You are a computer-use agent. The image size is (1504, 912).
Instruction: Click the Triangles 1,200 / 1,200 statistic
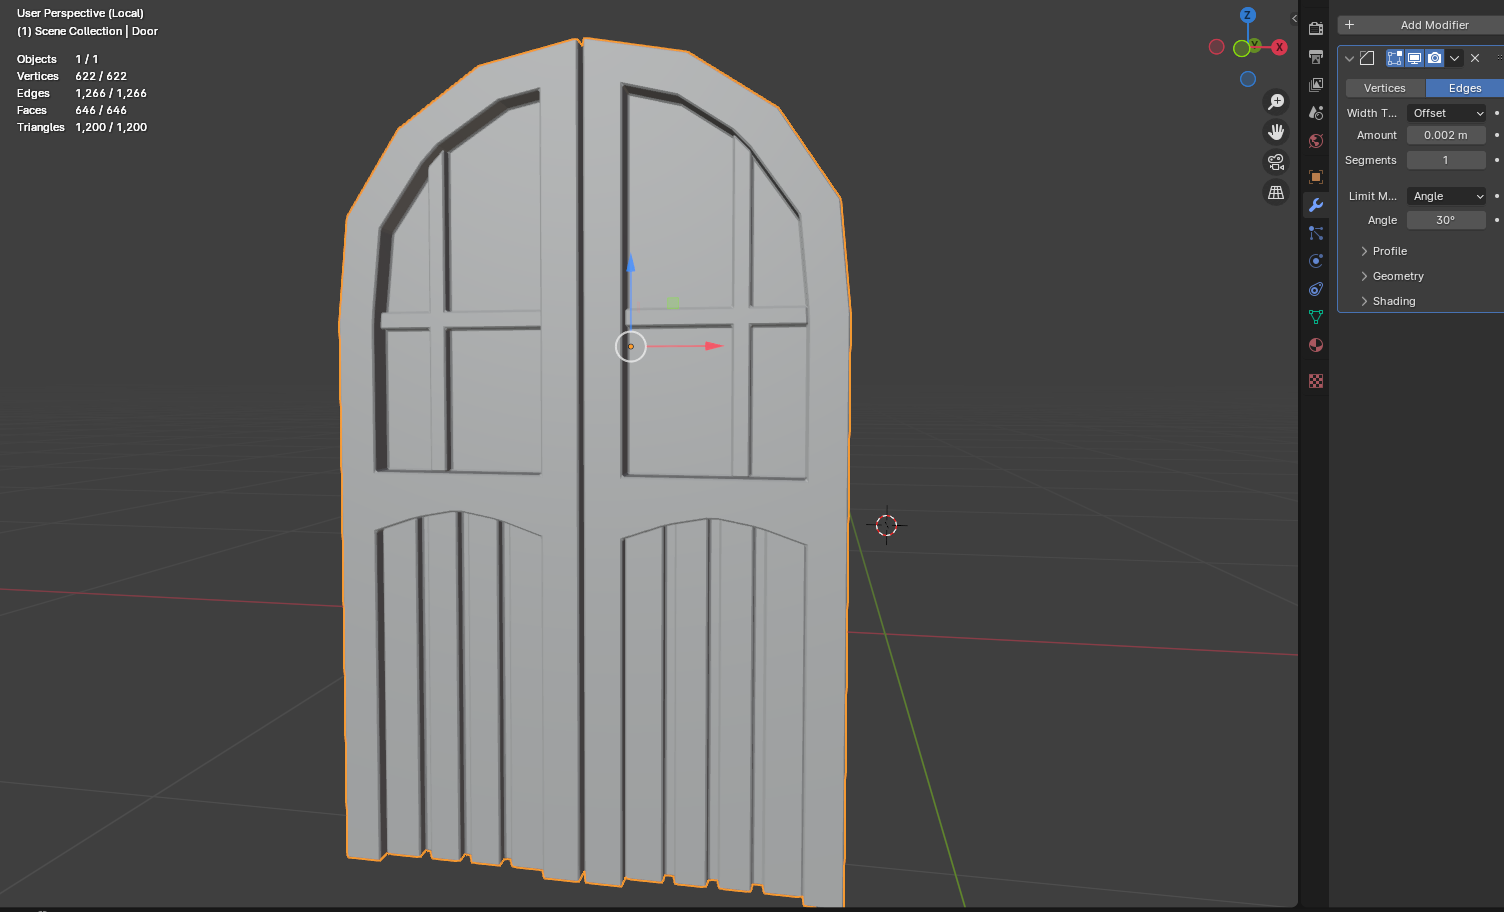coord(82,127)
